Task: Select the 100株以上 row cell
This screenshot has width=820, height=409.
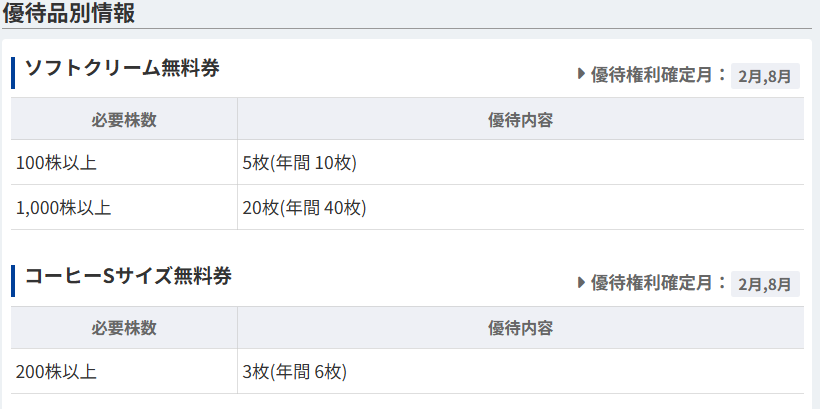Action: [x=124, y=163]
